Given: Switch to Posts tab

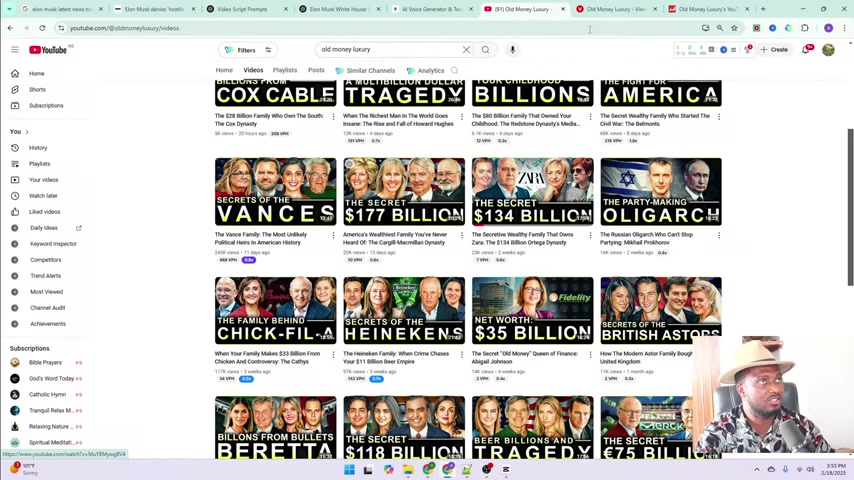Looking at the screenshot, I should click(316, 70).
